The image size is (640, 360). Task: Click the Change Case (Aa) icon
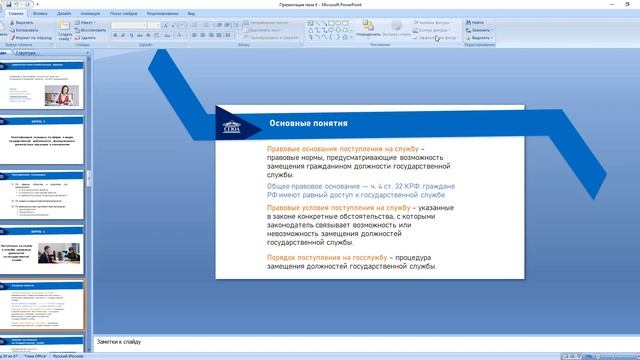coord(167,36)
